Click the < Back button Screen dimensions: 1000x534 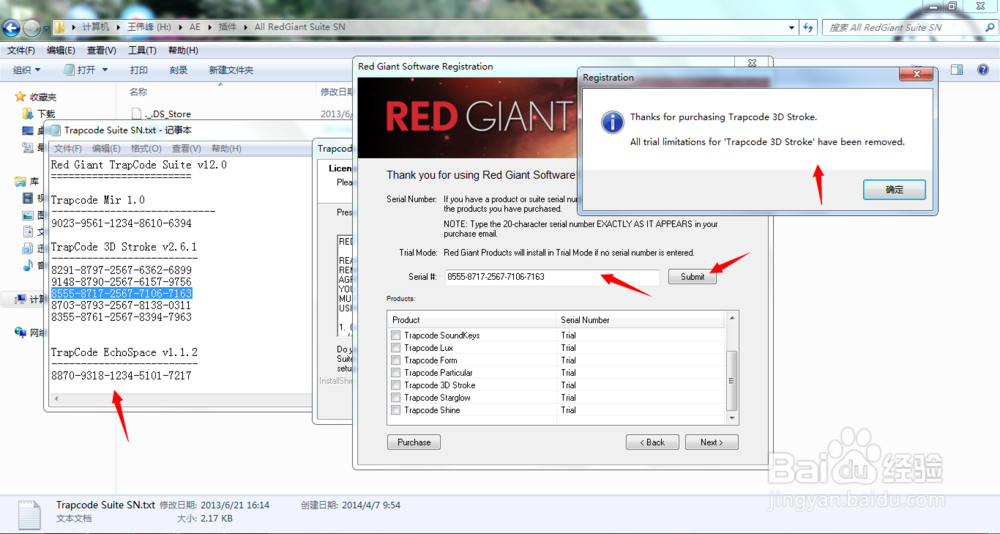tap(652, 442)
